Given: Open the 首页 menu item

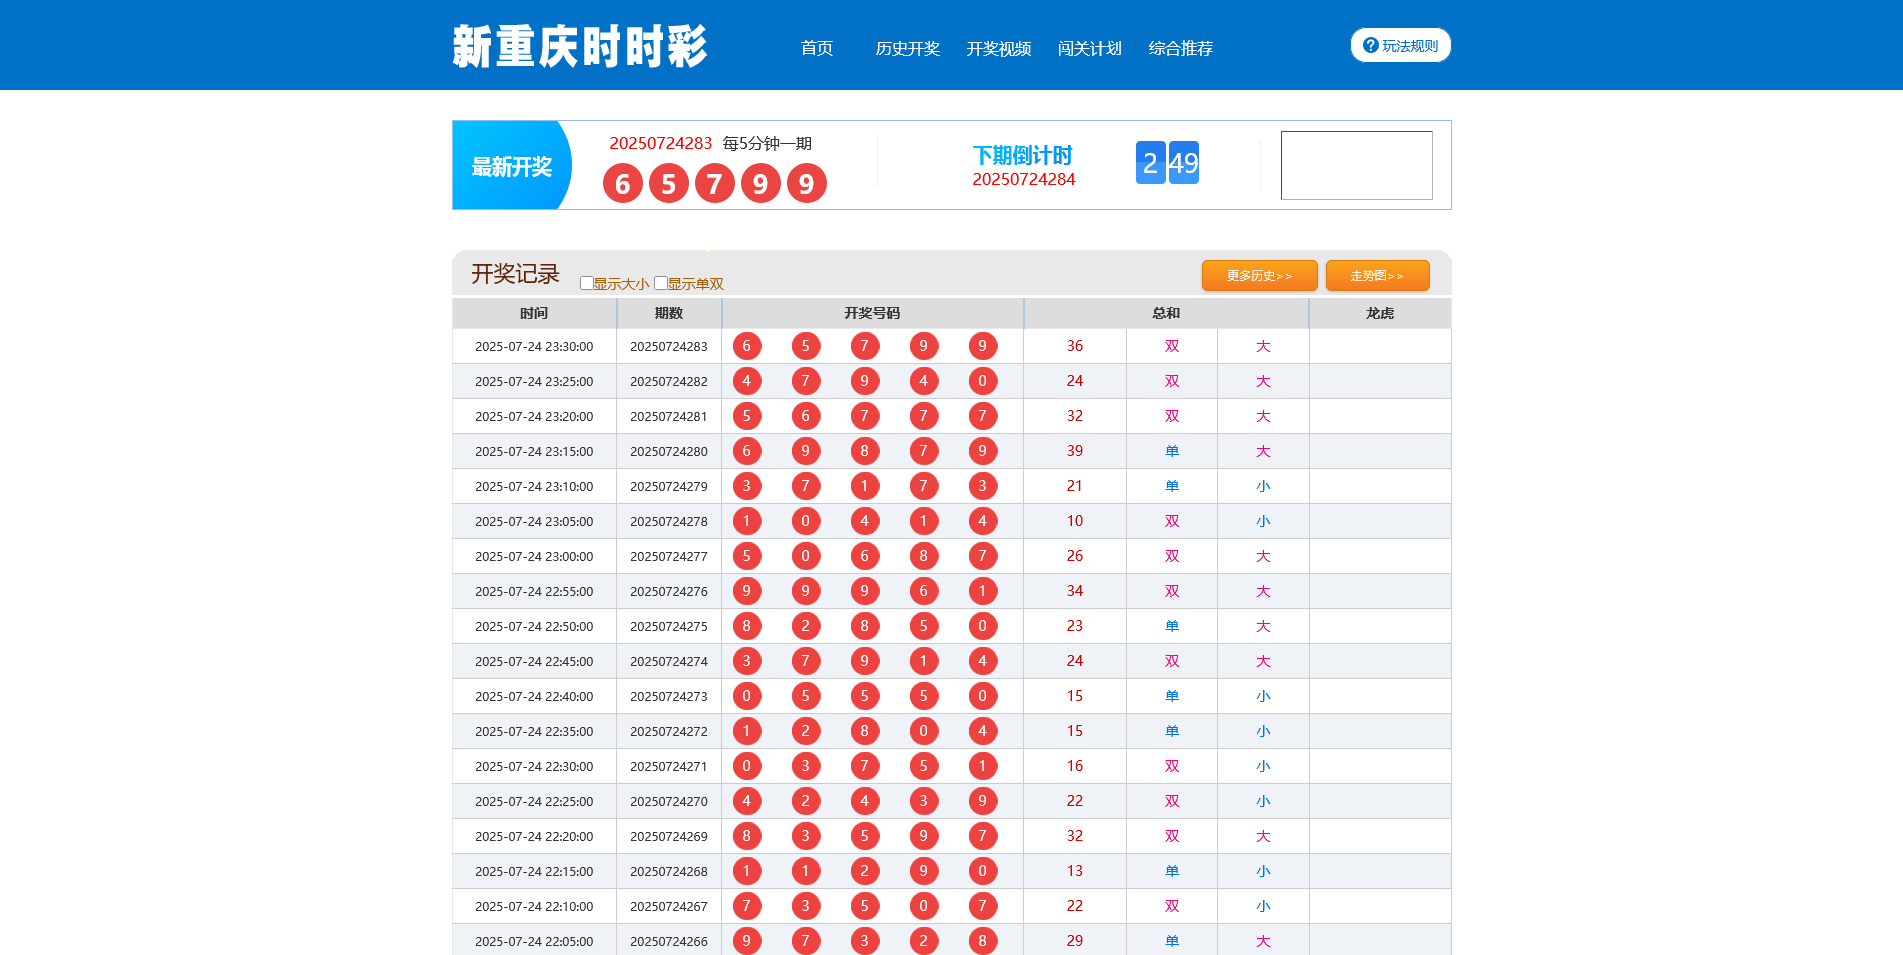Looking at the screenshot, I should point(817,48).
